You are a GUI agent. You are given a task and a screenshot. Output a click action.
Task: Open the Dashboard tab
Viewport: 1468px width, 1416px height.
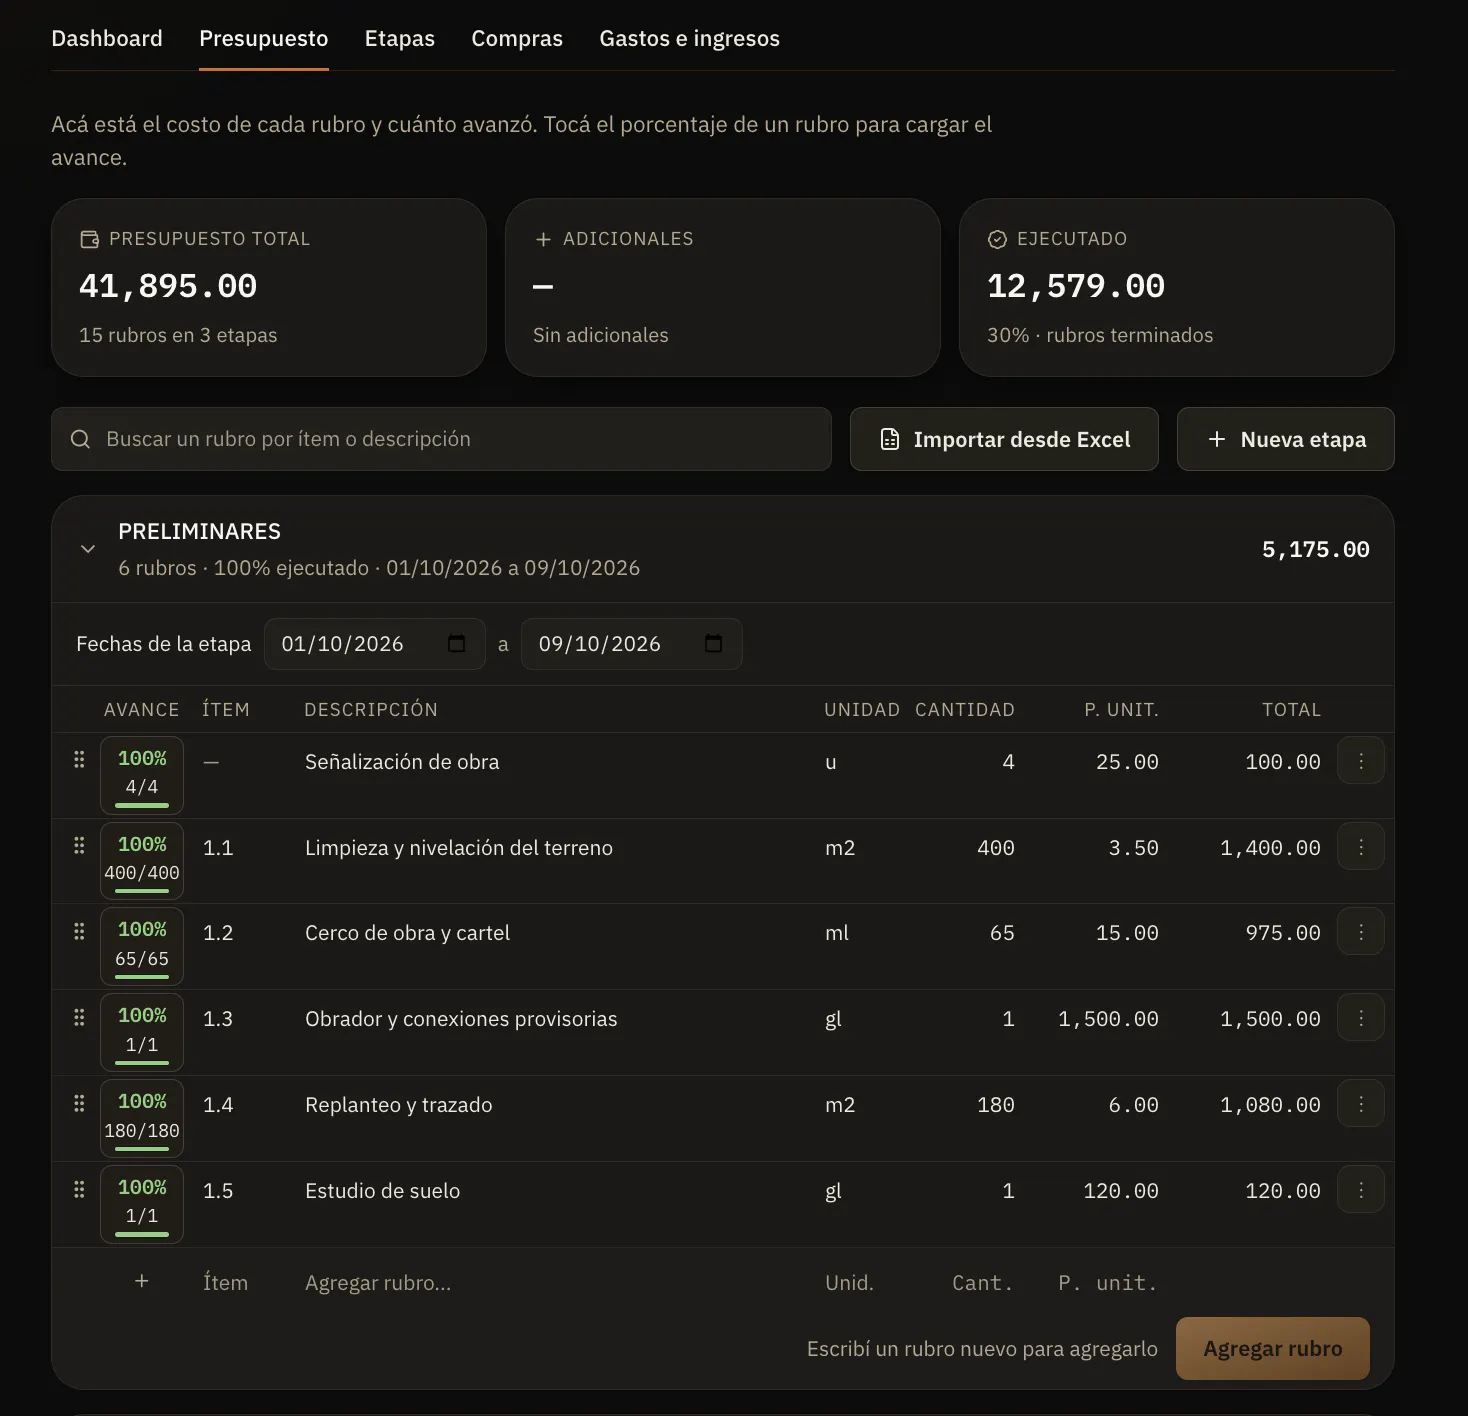(x=107, y=38)
